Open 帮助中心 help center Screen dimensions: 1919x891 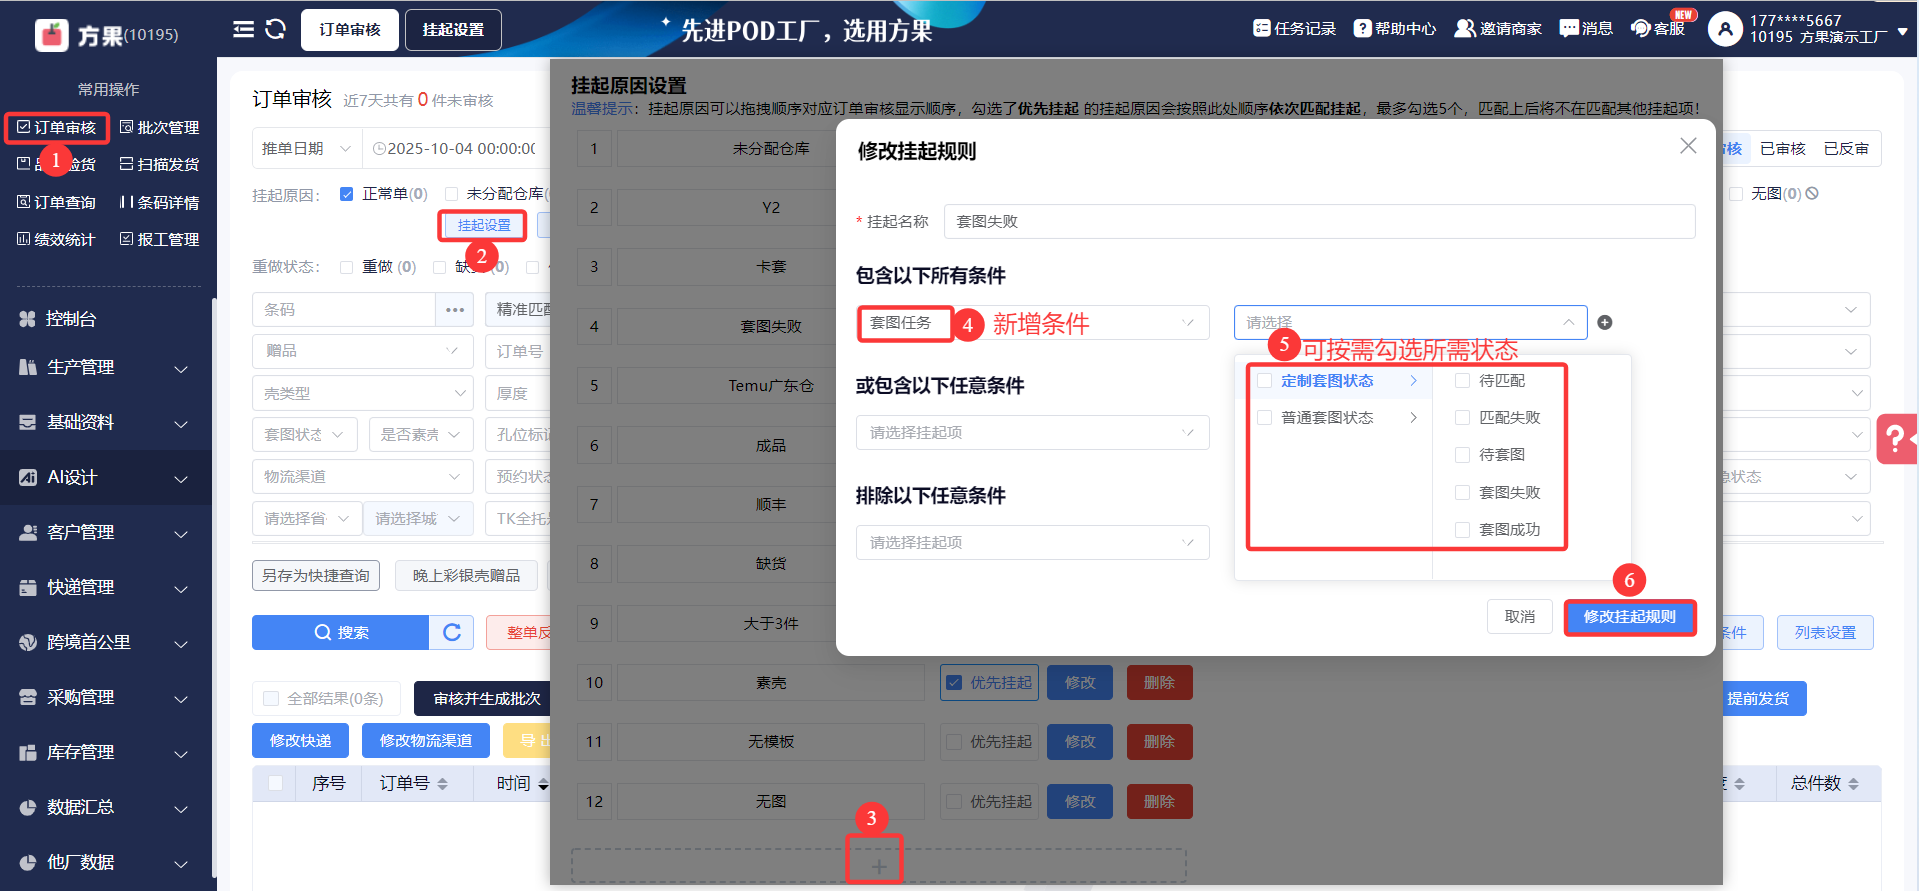[1395, 29]
